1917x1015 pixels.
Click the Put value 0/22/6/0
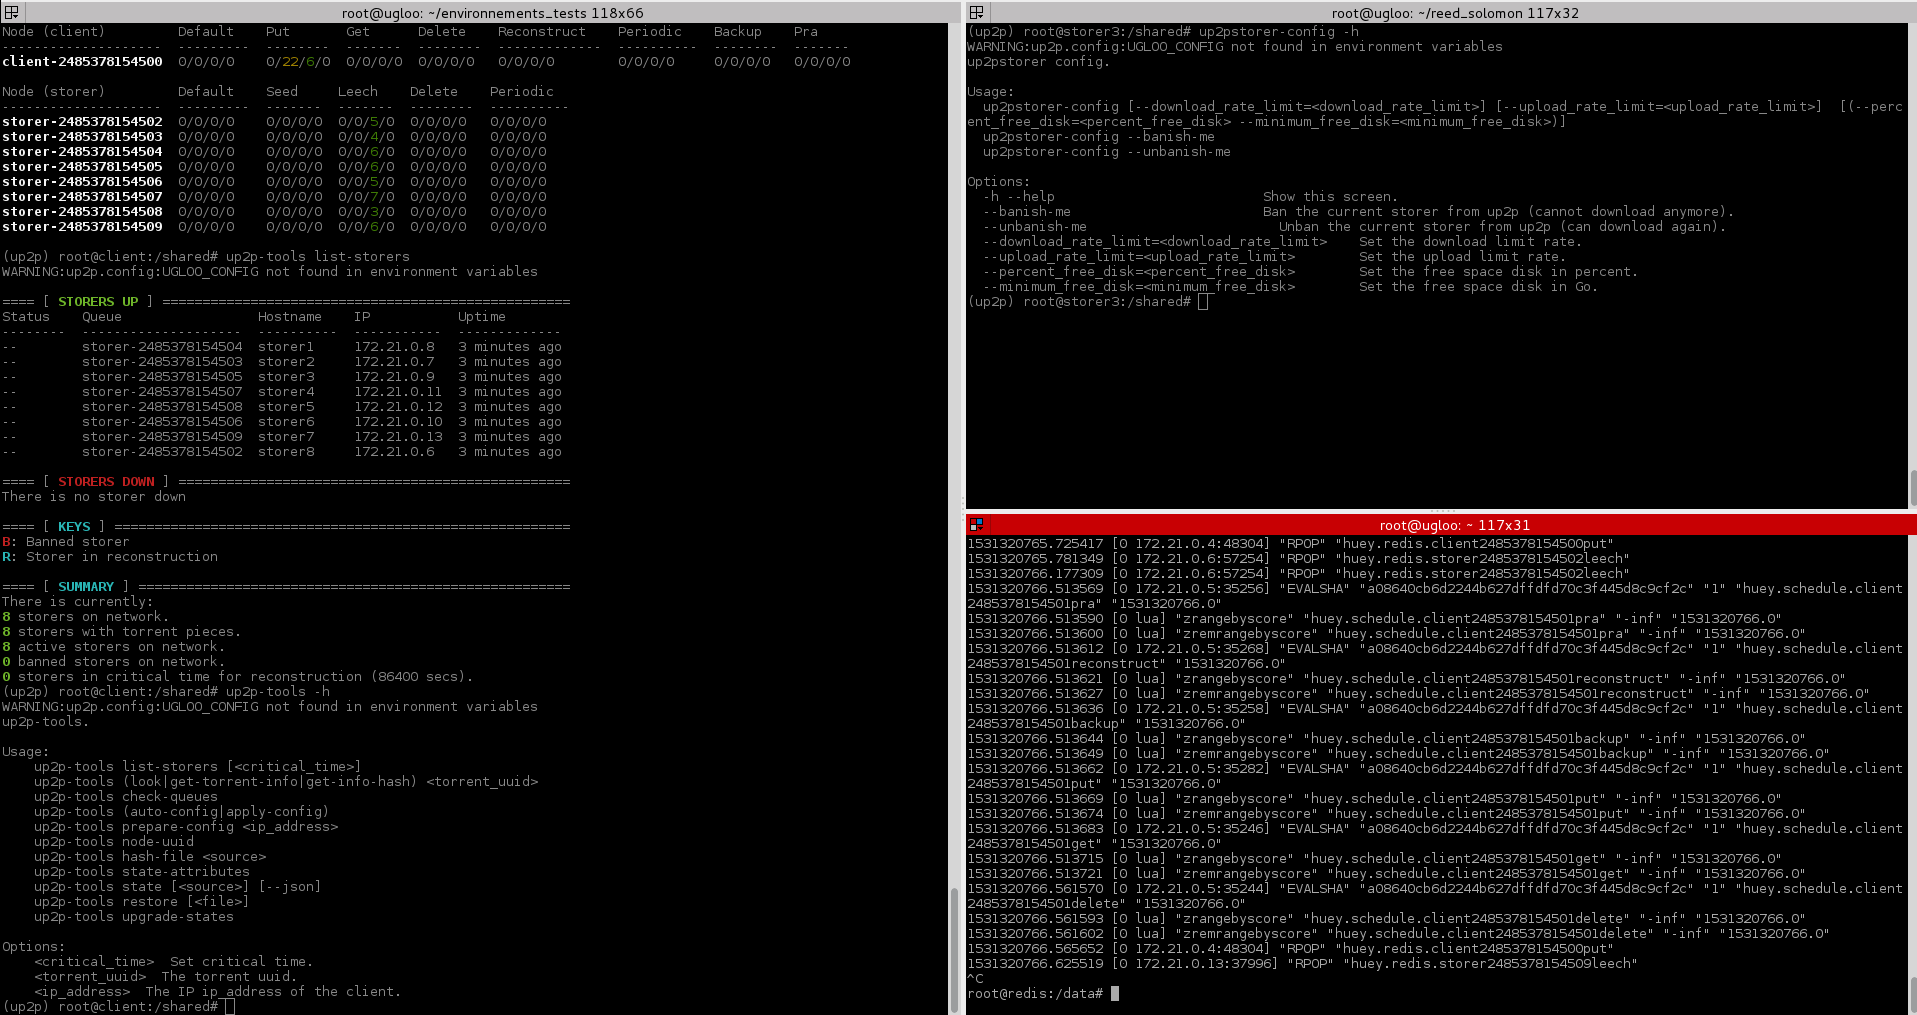pos(298,62)
